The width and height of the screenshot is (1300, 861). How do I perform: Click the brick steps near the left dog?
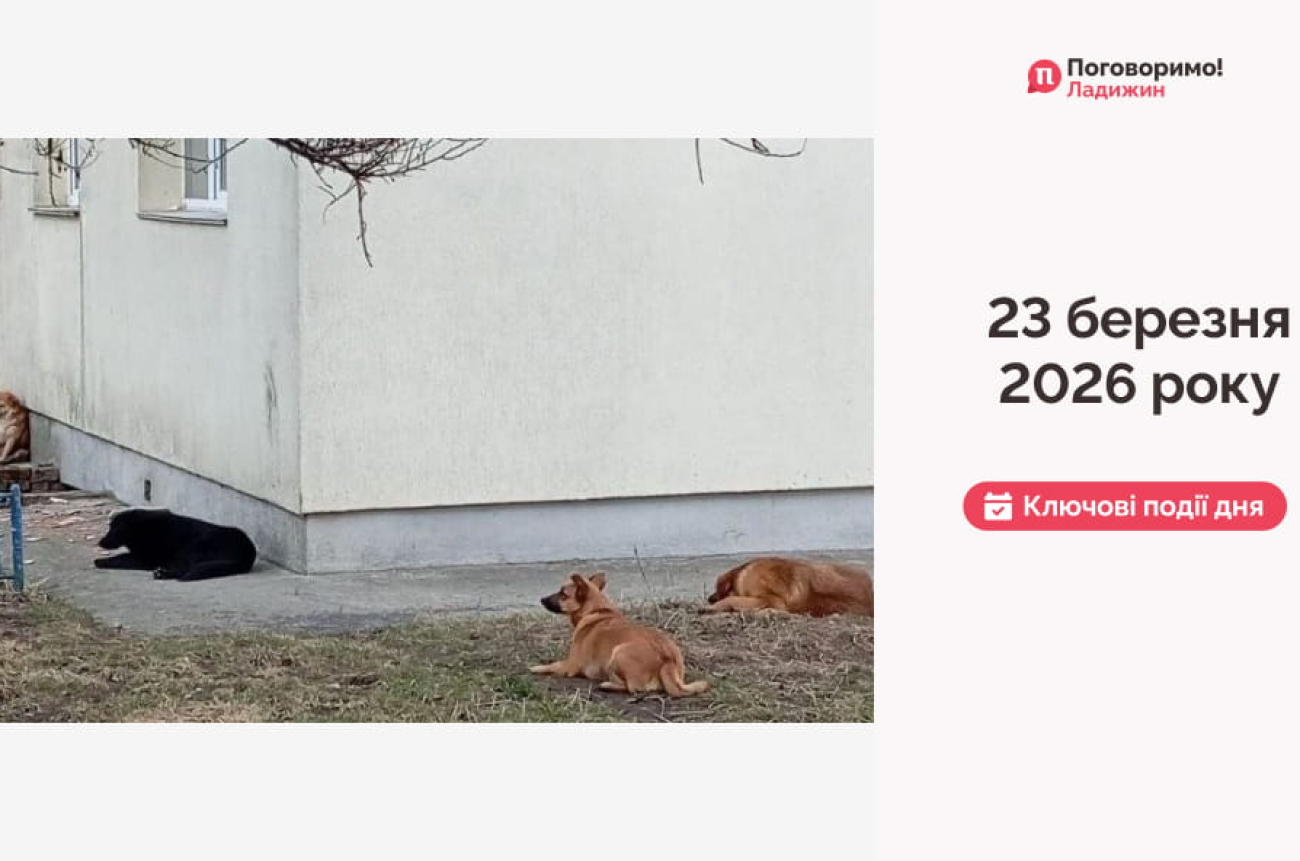tap(28, 476)
